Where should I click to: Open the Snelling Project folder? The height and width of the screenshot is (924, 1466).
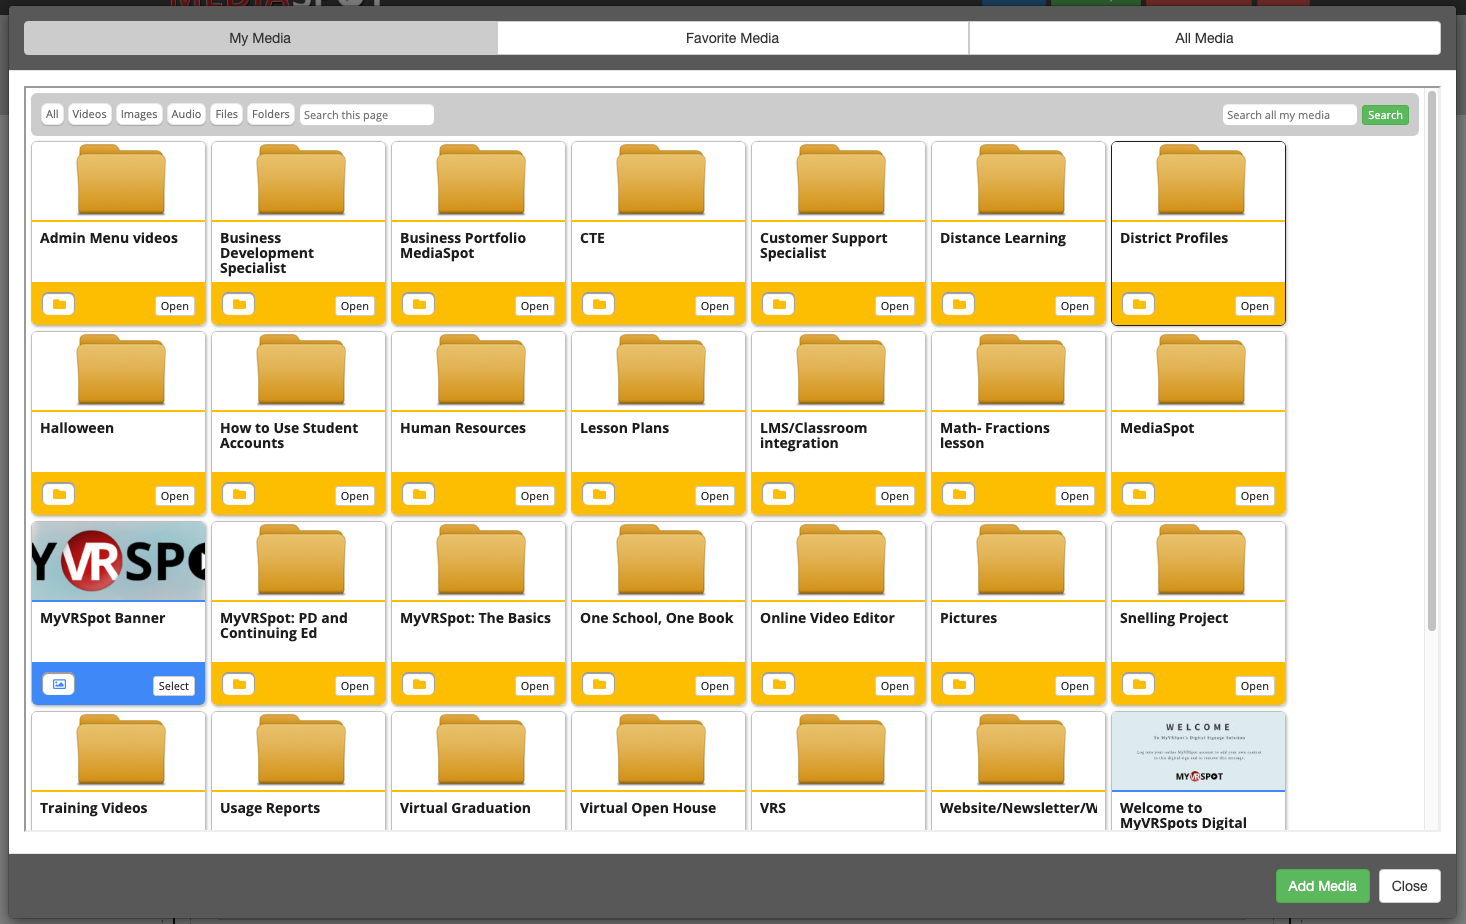pyautogui.click(x=1255, y=686)
